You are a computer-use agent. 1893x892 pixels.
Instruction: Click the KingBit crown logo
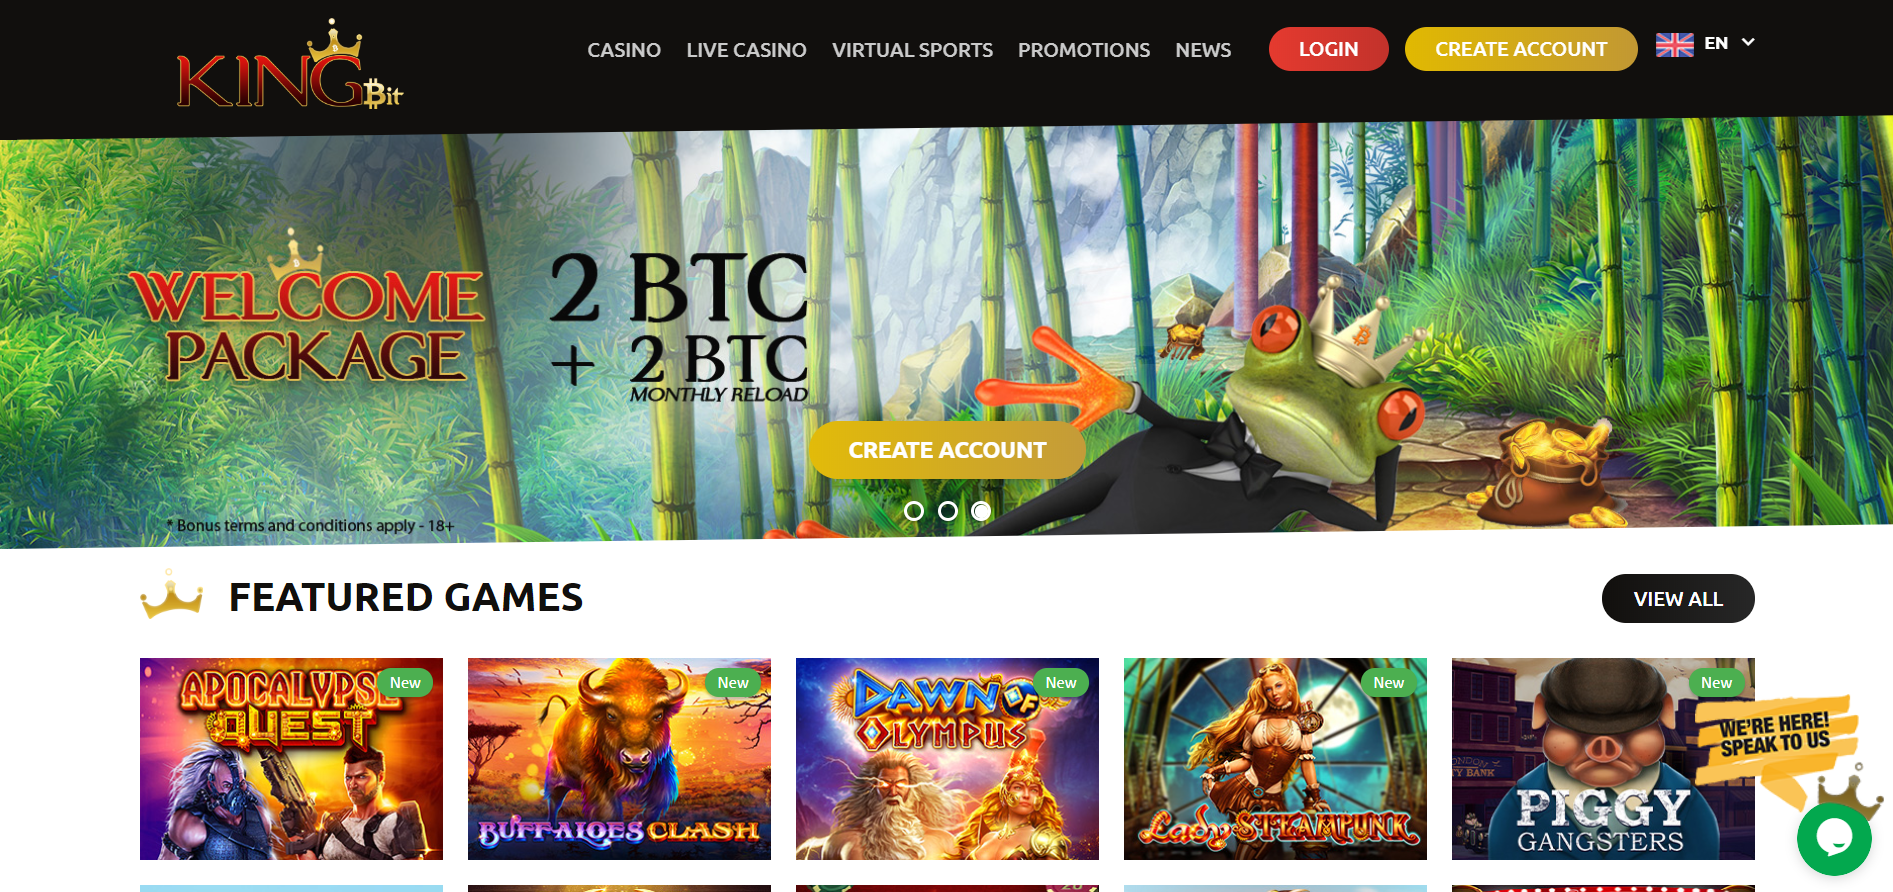pyautogui.click(x=290, y=65)
